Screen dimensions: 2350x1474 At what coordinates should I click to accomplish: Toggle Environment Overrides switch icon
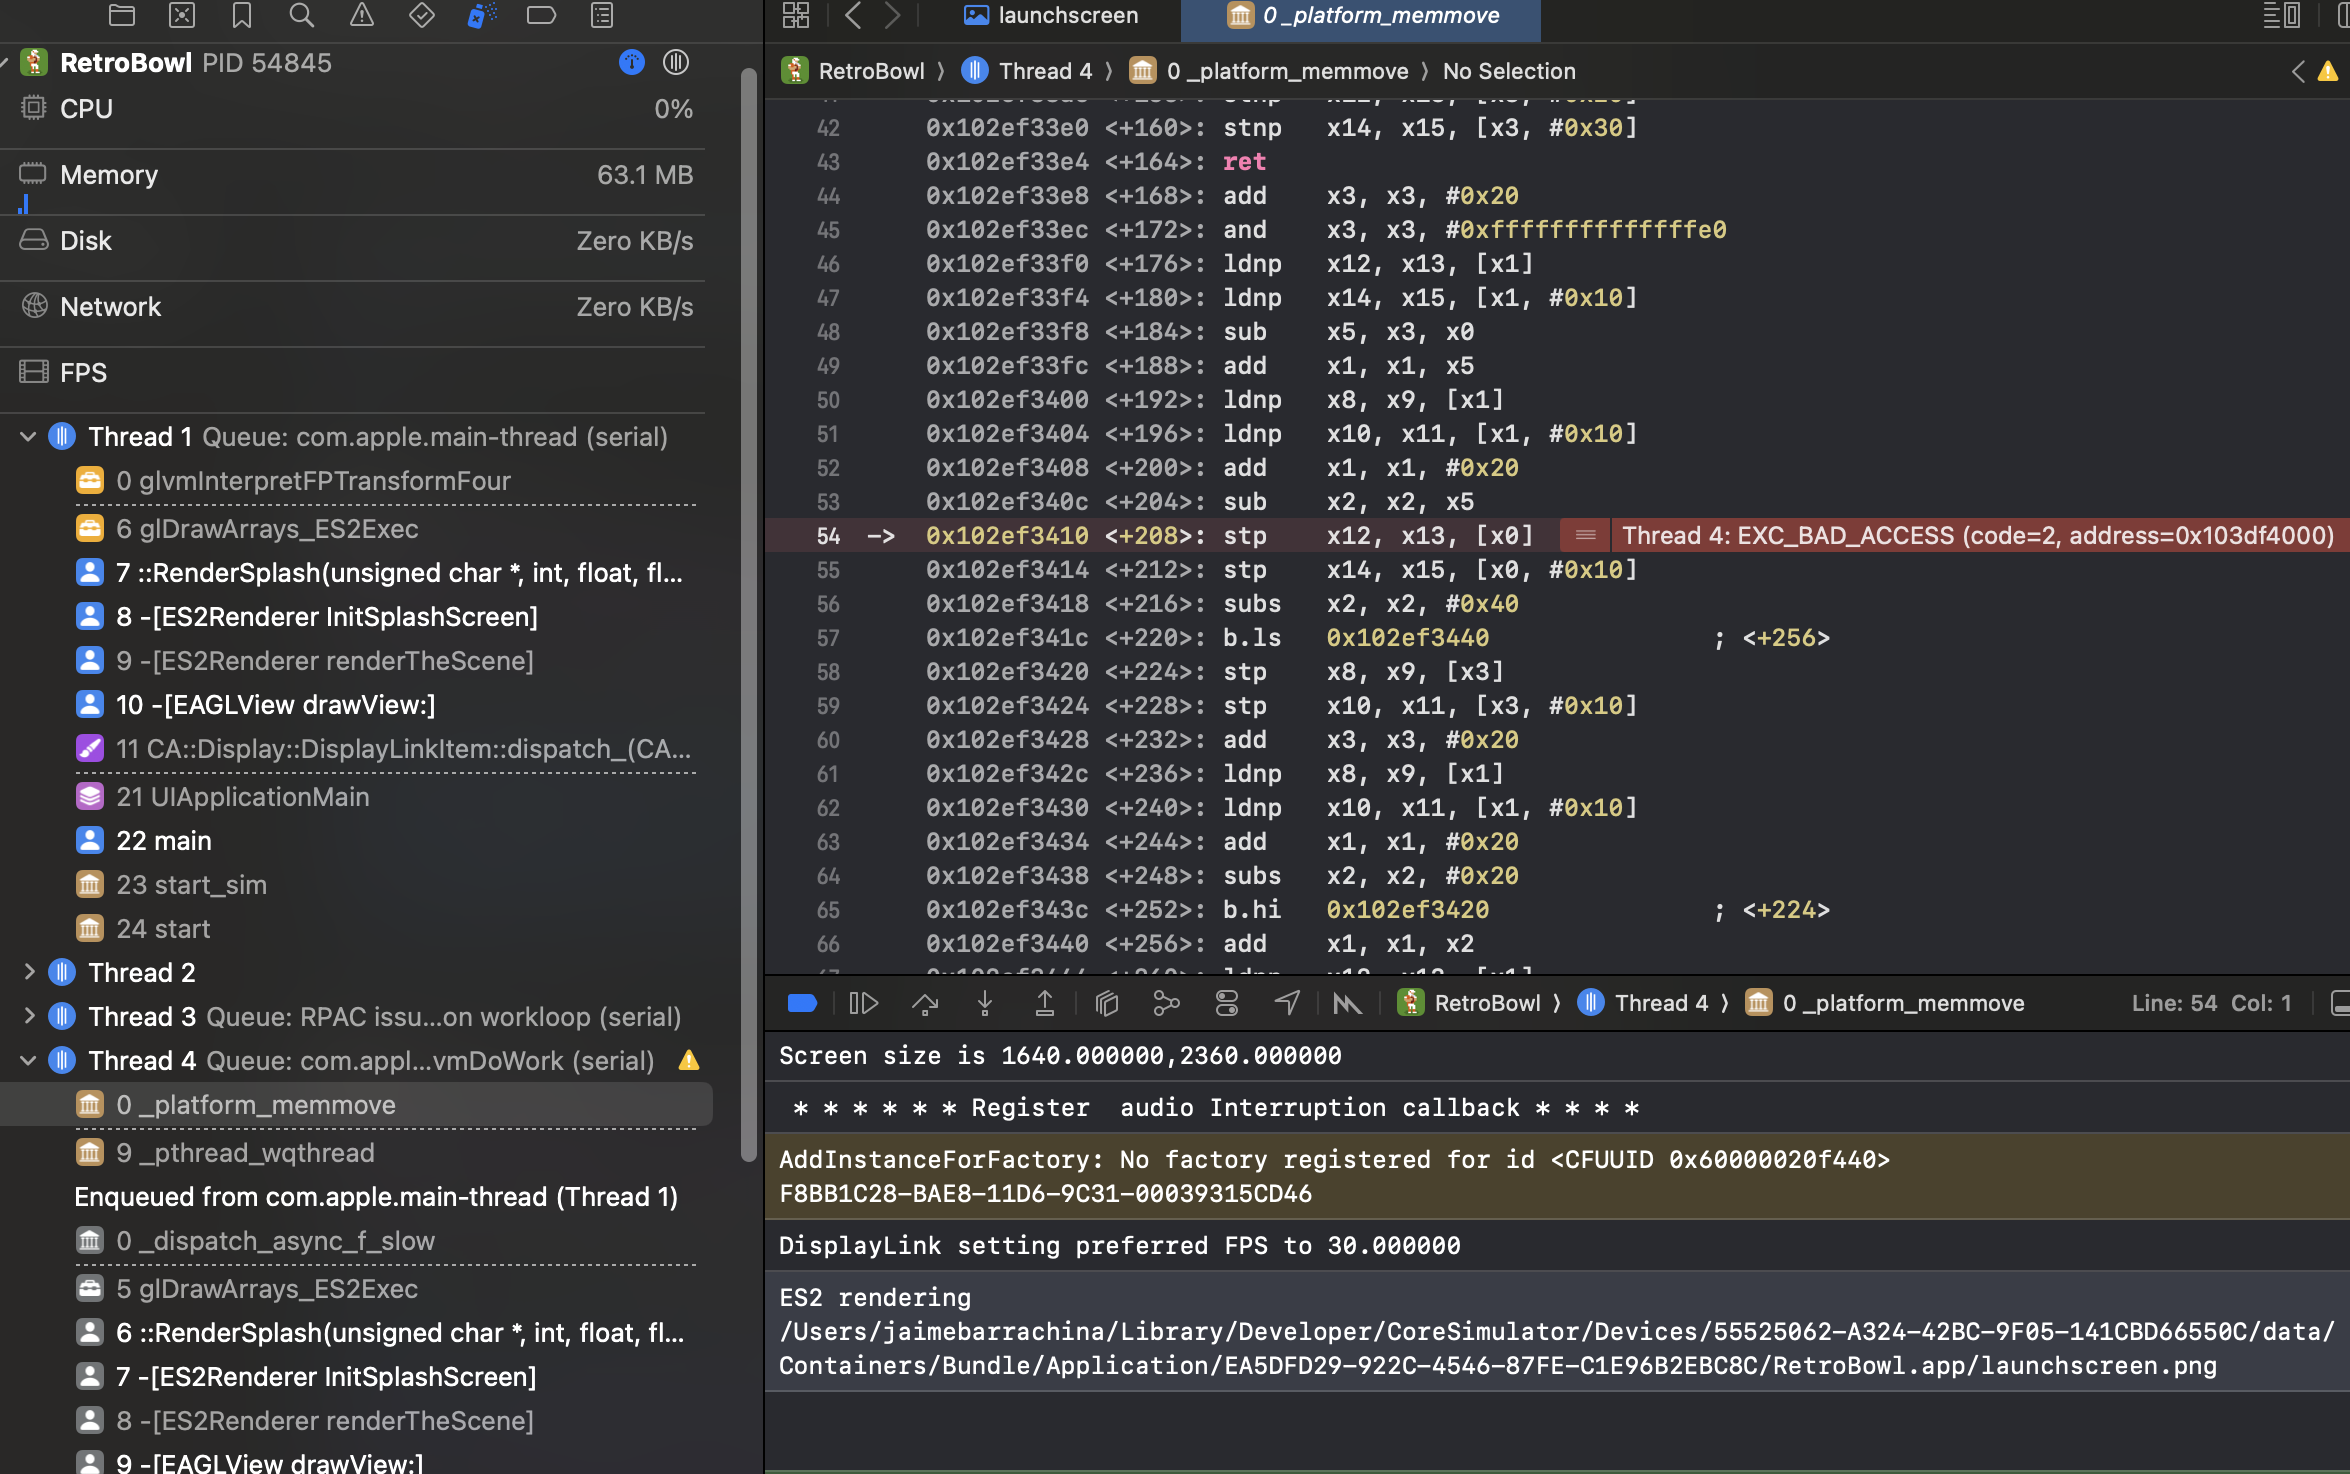point(1227,1003)
